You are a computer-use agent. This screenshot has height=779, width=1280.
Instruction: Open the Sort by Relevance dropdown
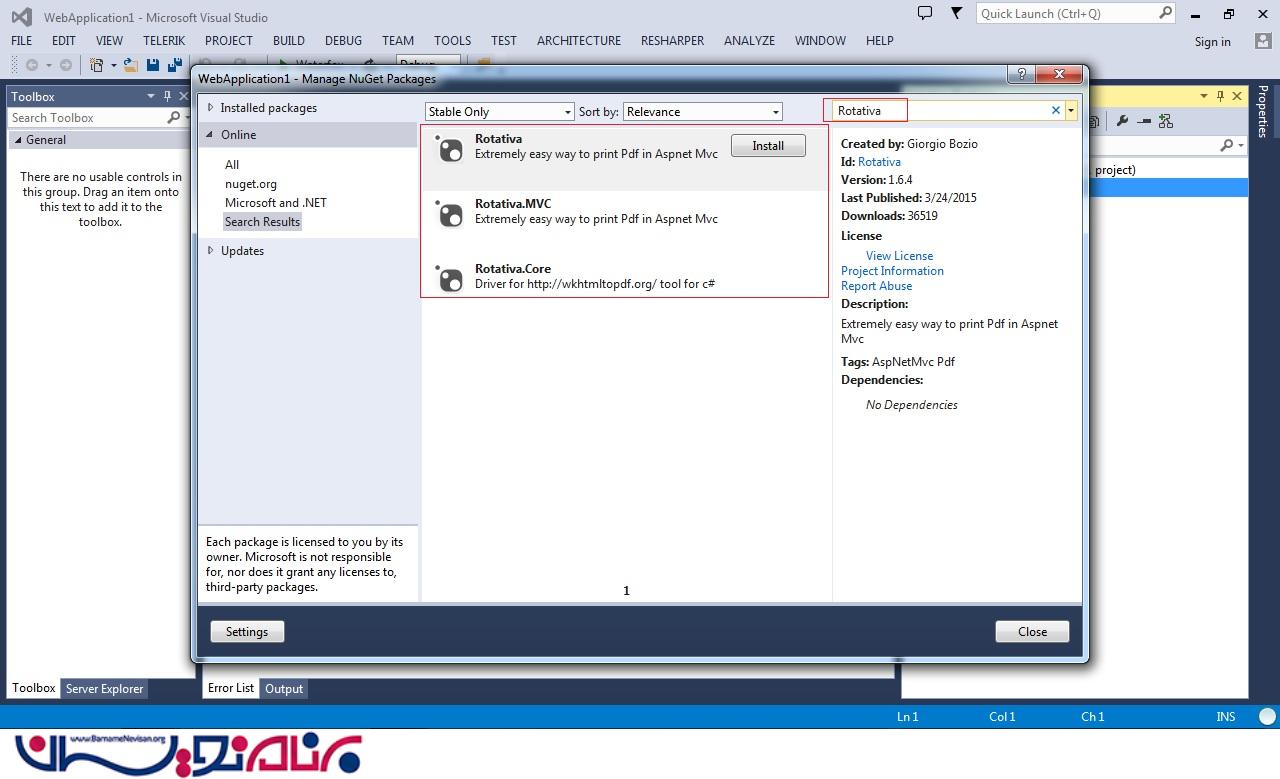[x=703, y=112]
